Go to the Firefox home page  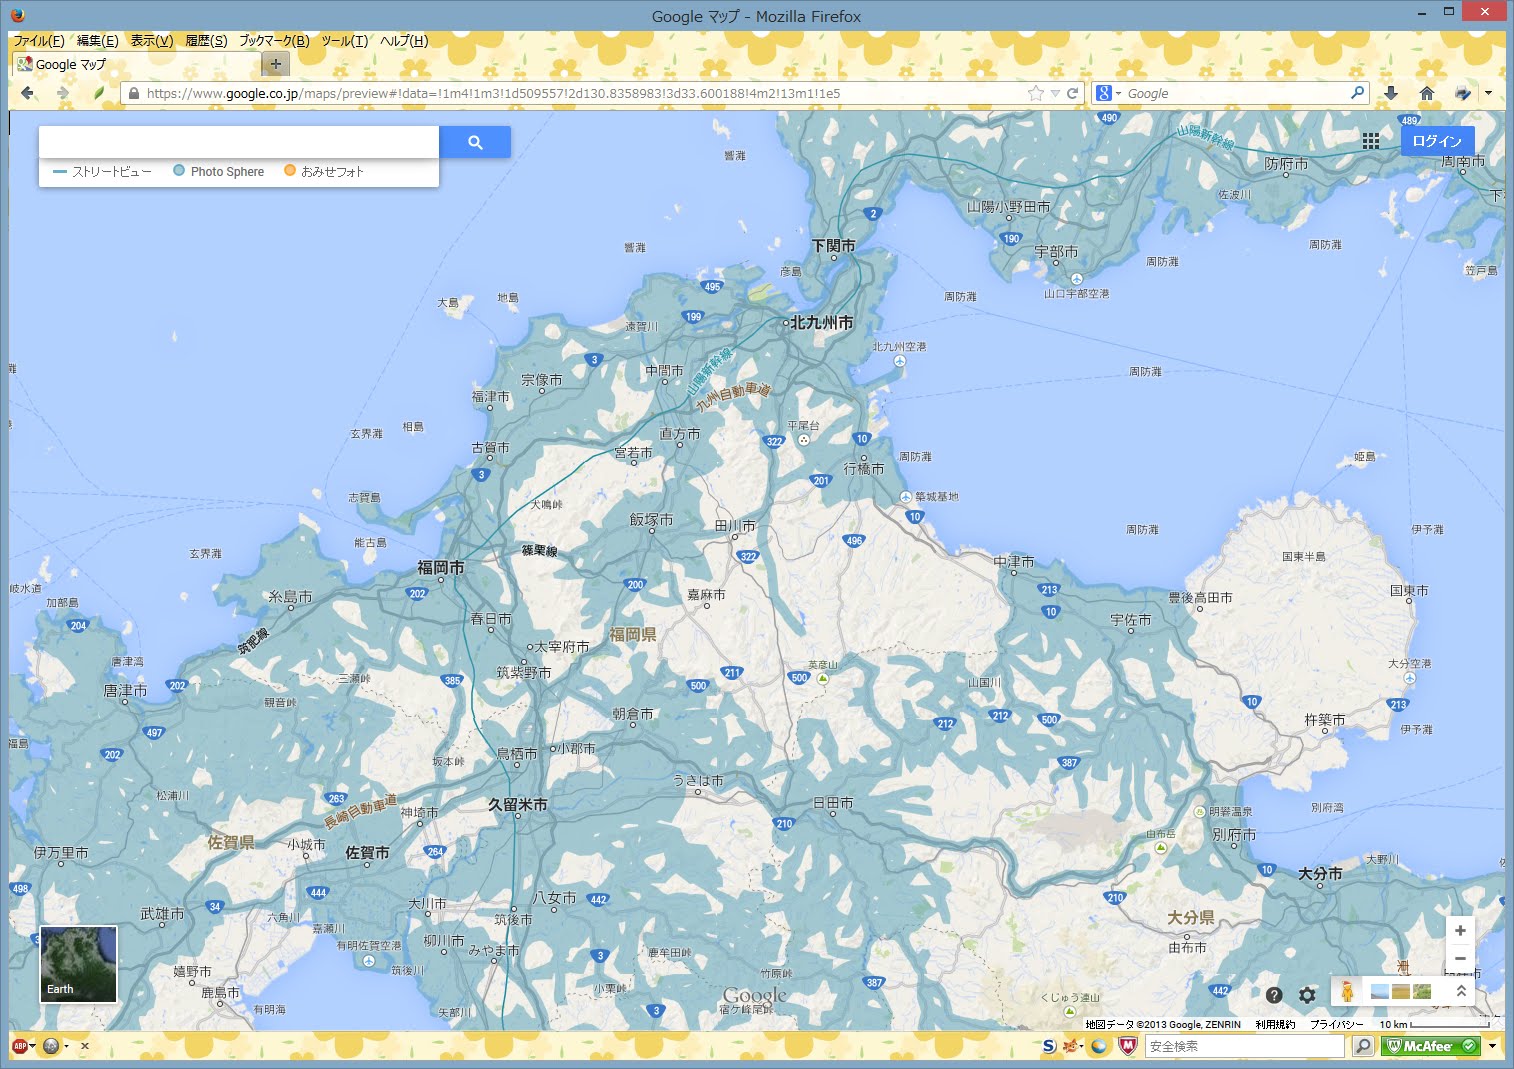[x=1427, y=93]
